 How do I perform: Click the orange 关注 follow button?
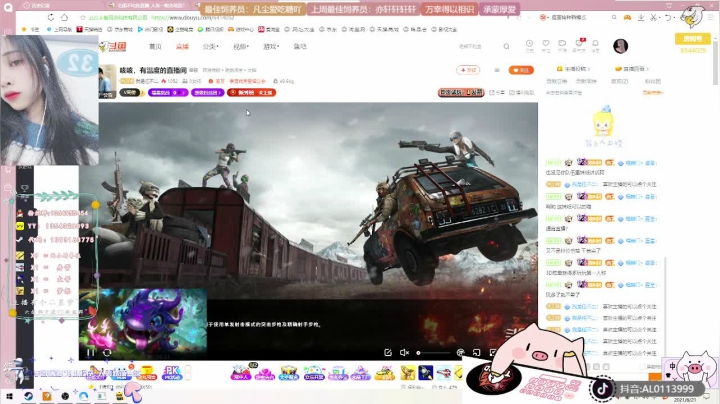coord(521,70)
